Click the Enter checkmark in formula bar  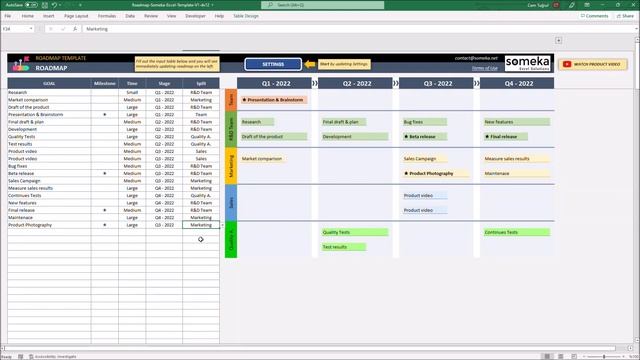coord(63,29)
